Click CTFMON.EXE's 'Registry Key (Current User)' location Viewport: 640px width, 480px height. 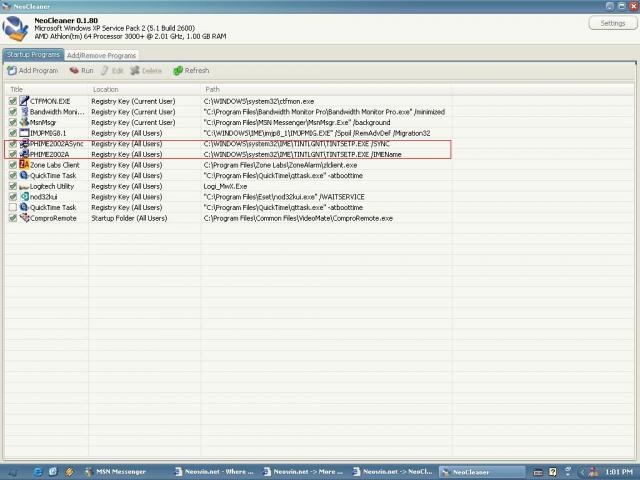(x=133, y=101)
